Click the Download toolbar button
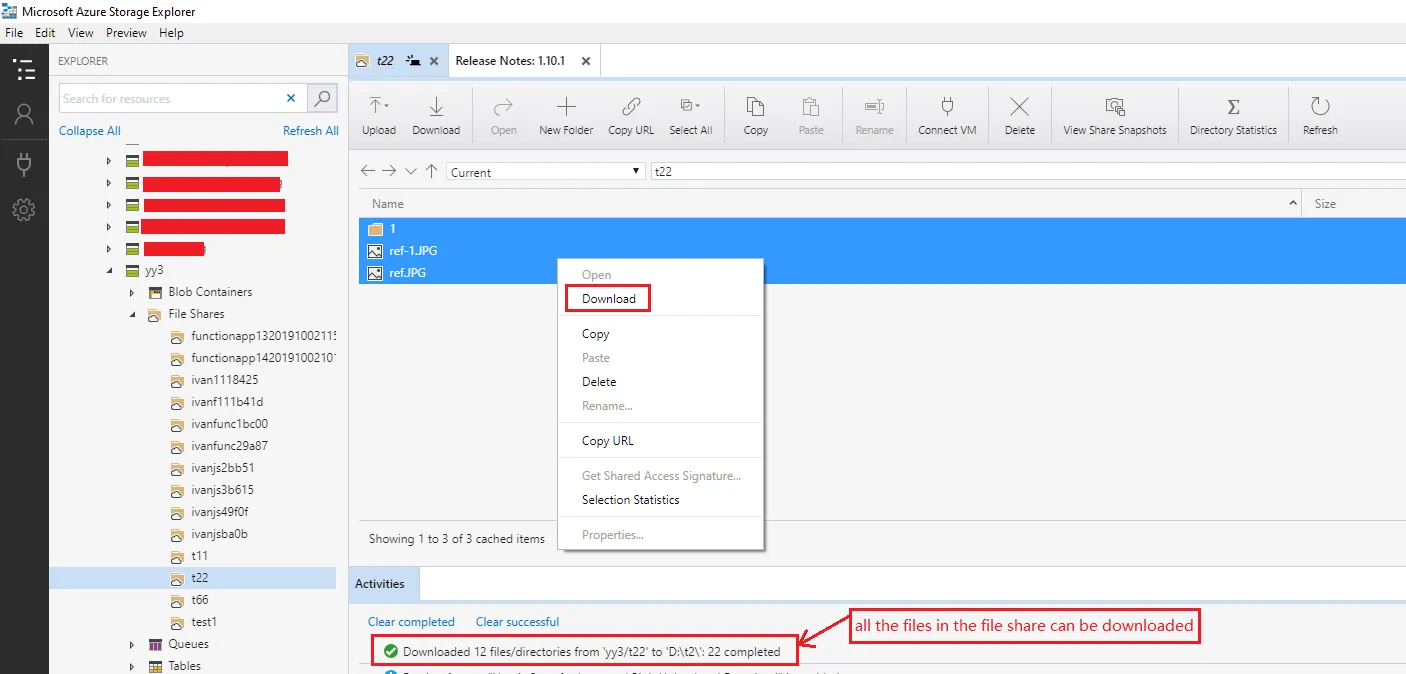The width and height of the screenshot is (1406, 674). (436, 116)
